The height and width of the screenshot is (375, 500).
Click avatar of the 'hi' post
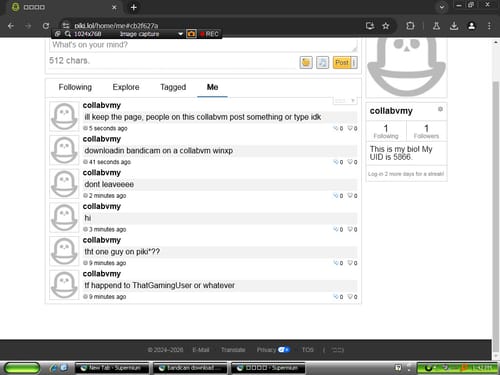pyautogui.click(x=64, y=217)
